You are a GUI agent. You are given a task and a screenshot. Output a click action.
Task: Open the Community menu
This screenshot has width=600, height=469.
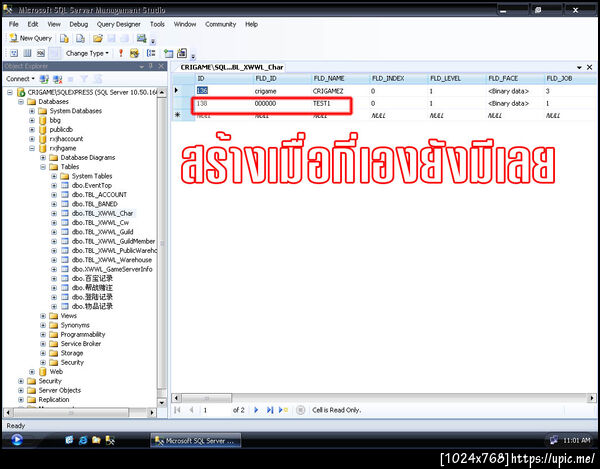[x=220, y=24]
